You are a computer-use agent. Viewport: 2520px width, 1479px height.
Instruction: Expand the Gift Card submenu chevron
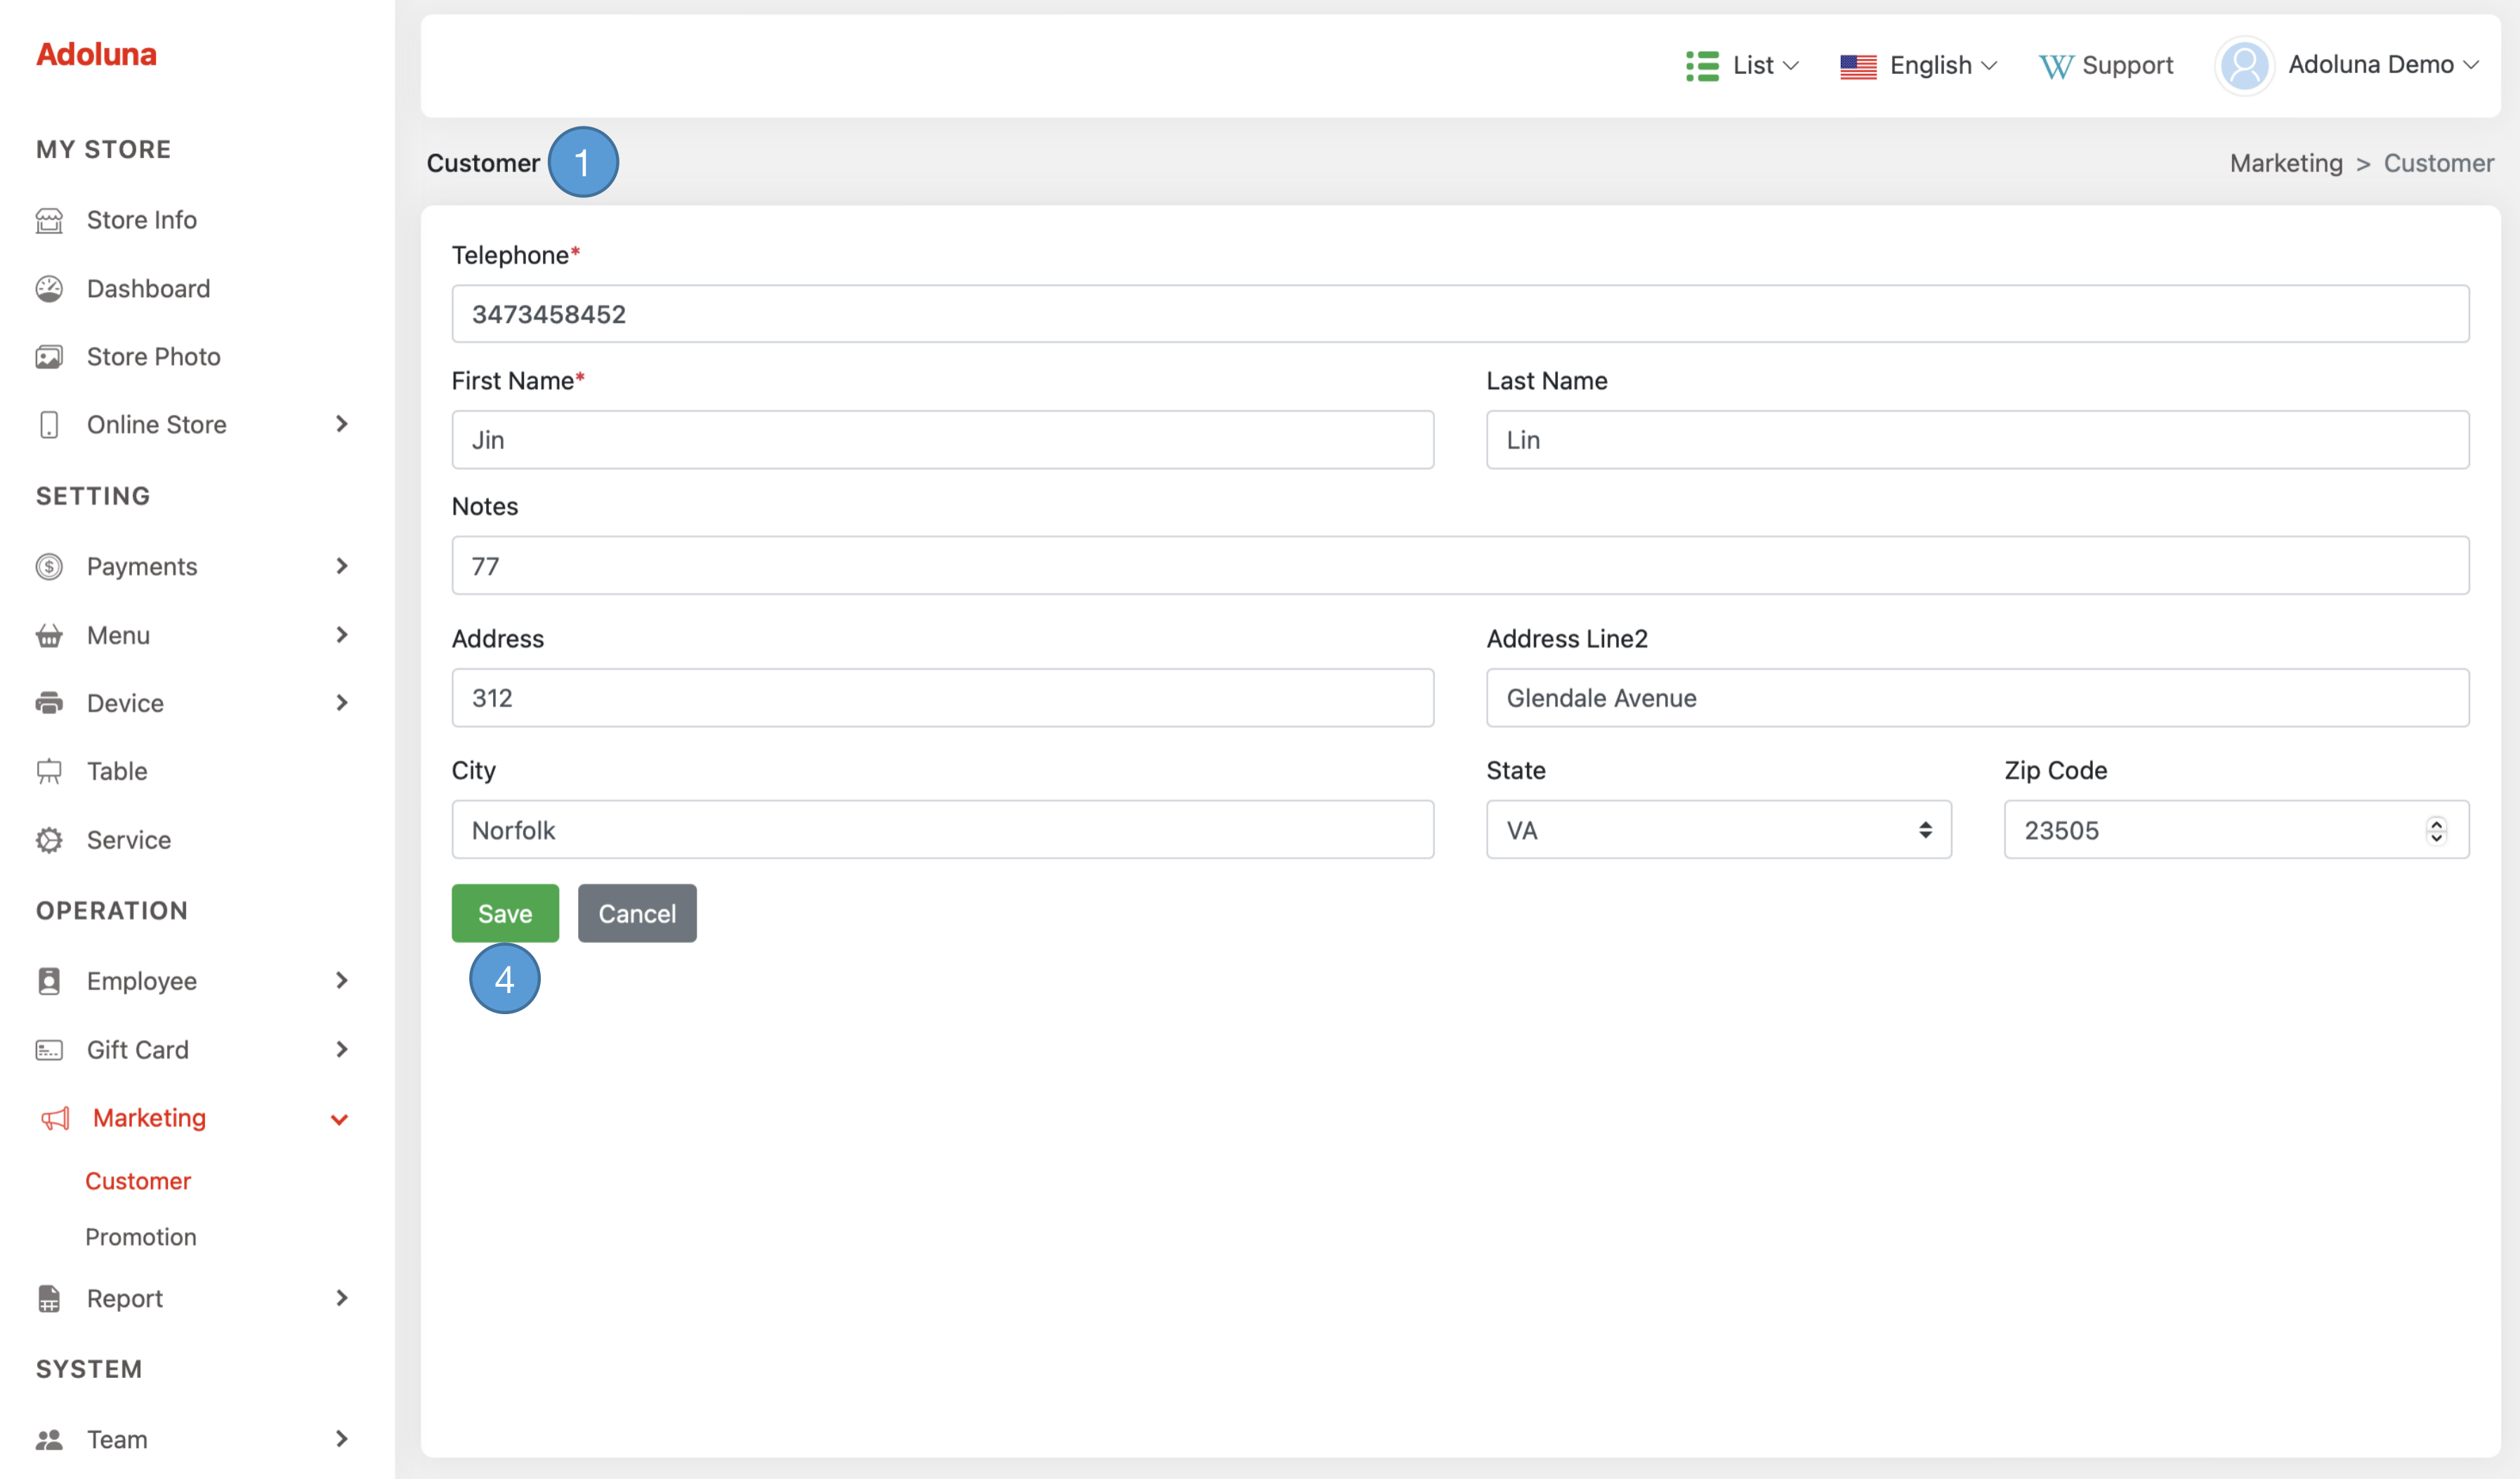coord(342,1049)
